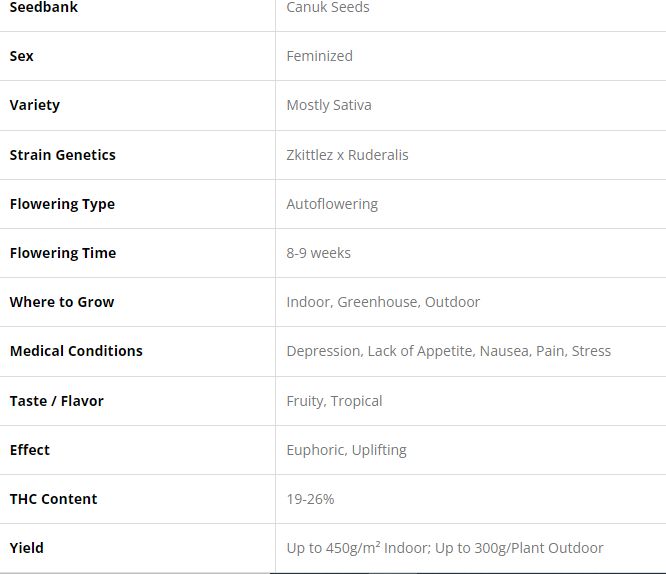Click the Mostly Sativa variety value
This screenshot has width=666, height=574.
[329, 105]
